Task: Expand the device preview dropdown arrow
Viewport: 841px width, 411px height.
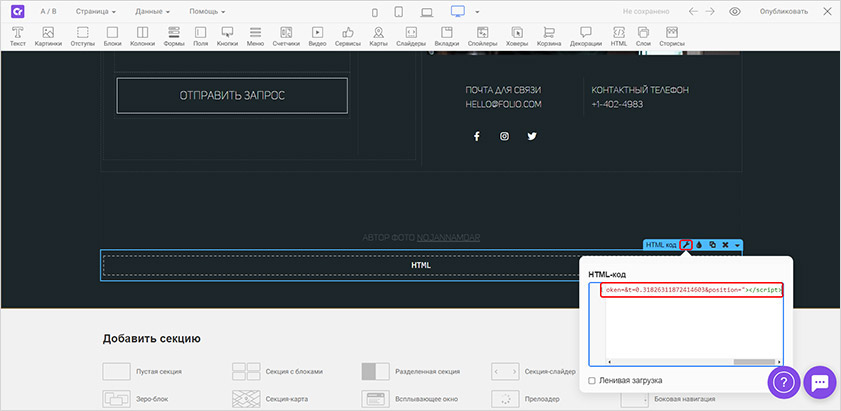Action: tap(477, 12)
